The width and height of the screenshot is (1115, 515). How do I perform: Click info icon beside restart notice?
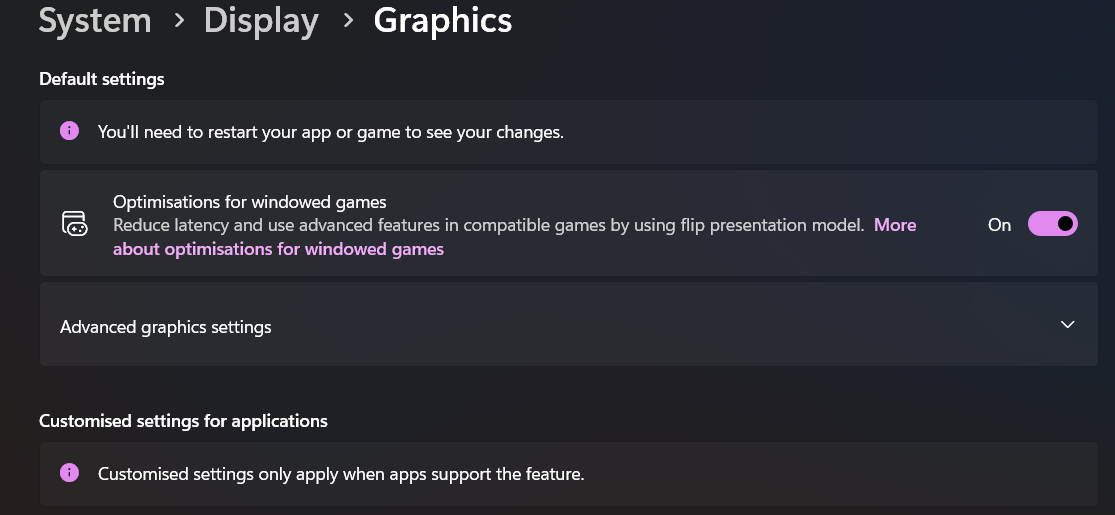[x=69, y=131]
